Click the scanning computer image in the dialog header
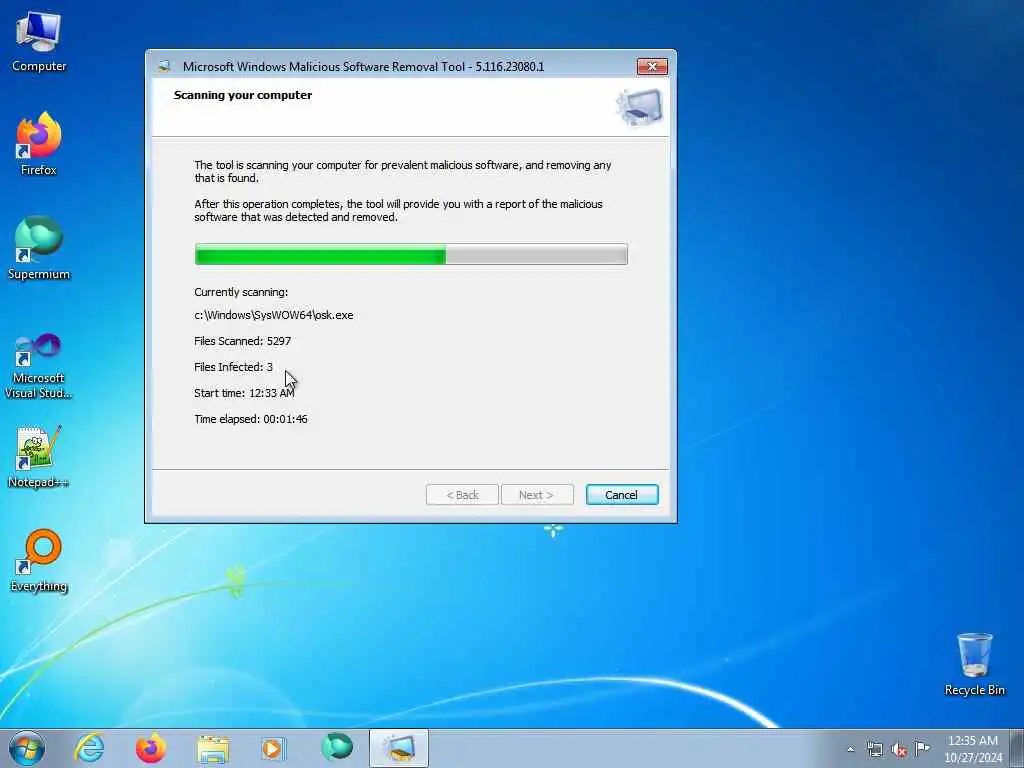The image size is (1024, 768). click(639, 107)
